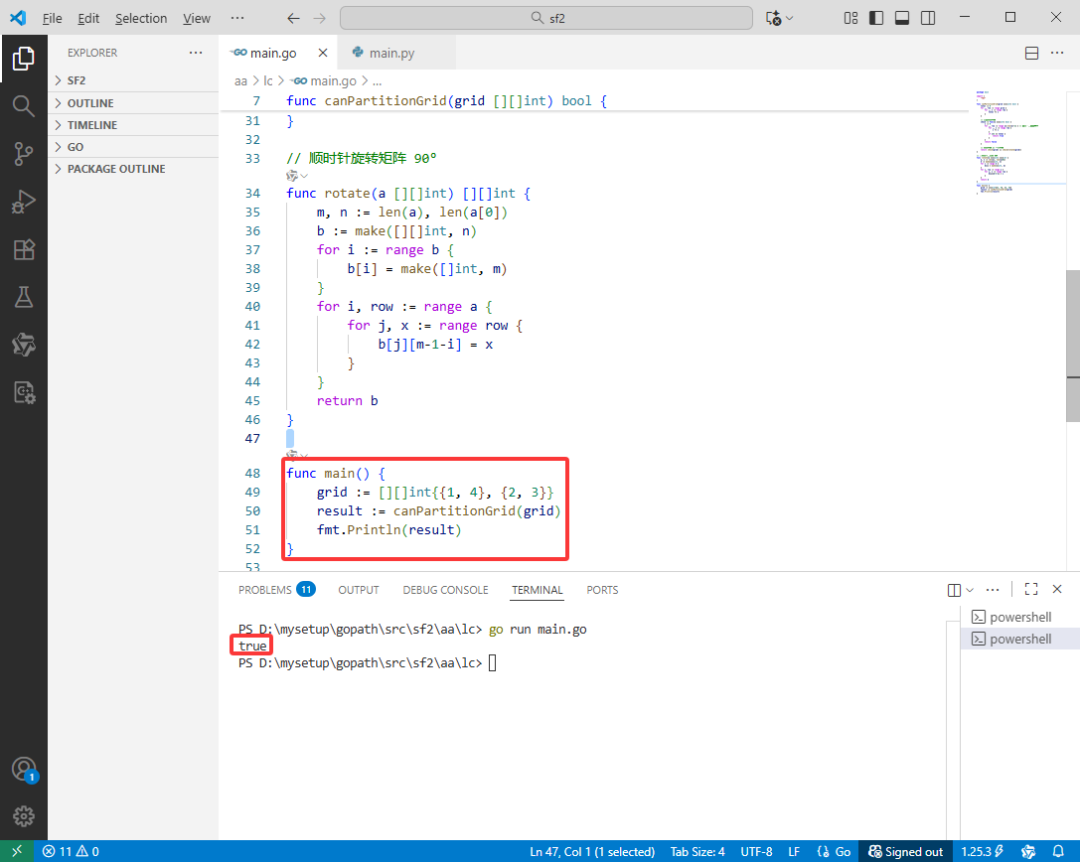Select first powershell terminal in list
1080x862 pixels.
tap(1020, 617)
